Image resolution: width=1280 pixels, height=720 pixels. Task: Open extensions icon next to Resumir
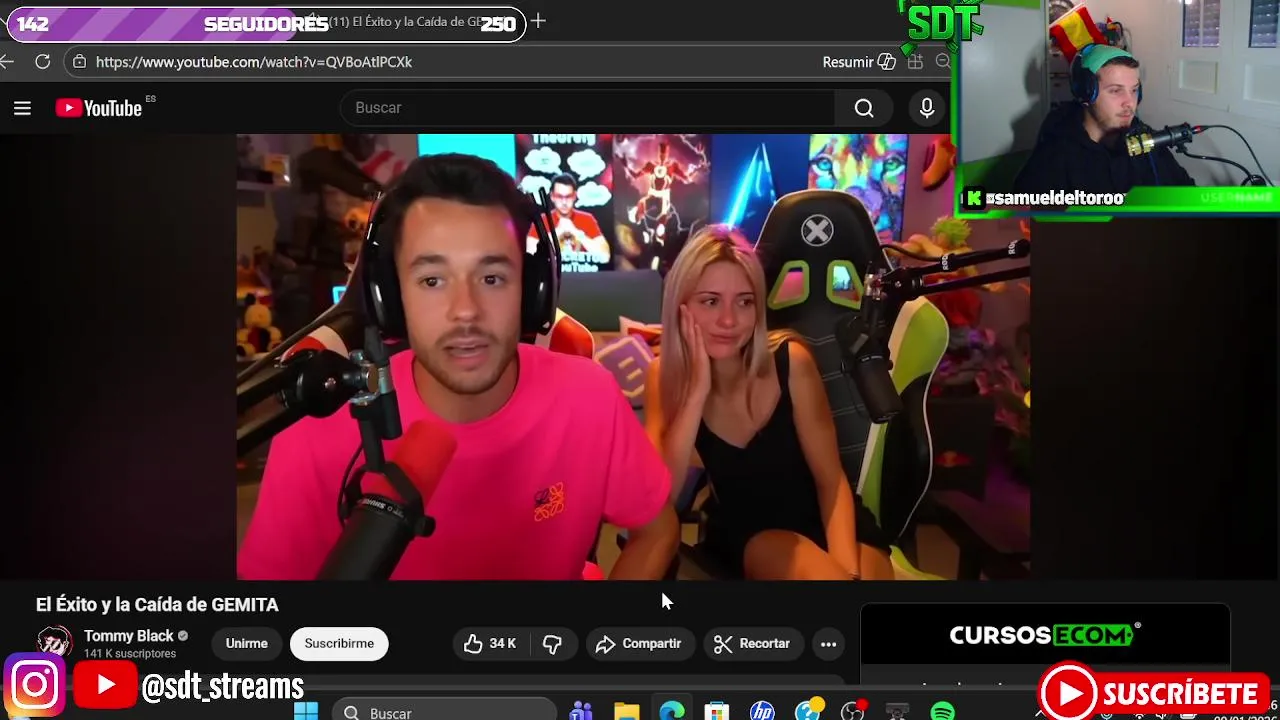click(915, 62)
